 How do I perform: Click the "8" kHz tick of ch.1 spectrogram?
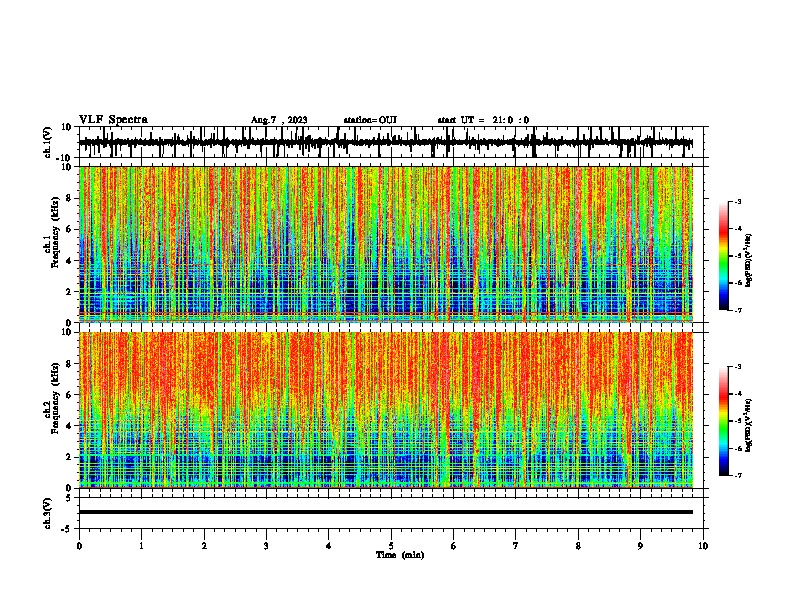(69, 198)
